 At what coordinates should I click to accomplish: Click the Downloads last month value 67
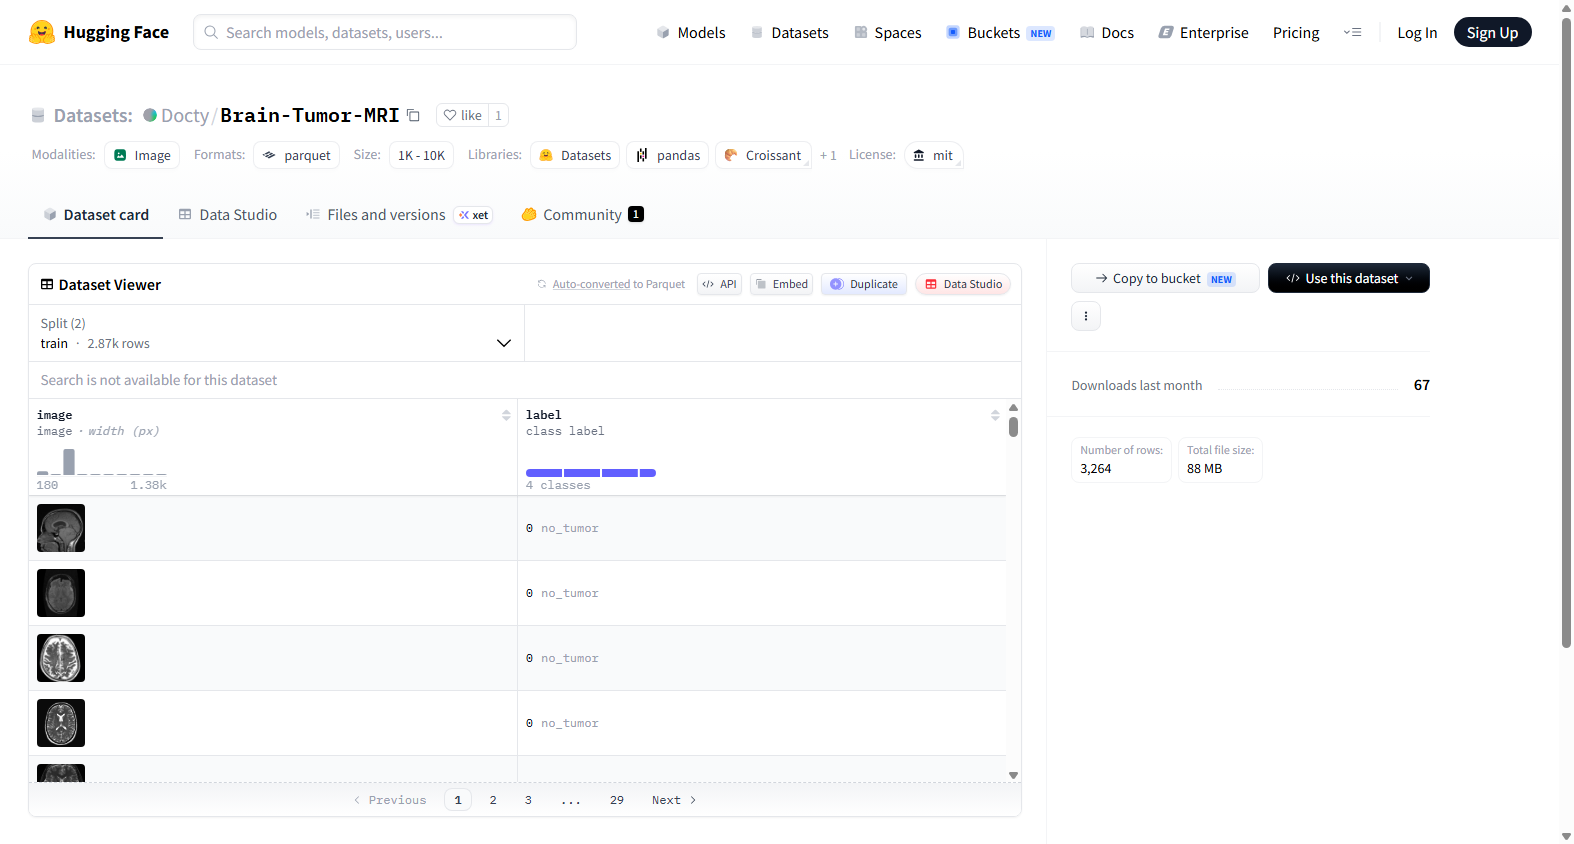[x=1421, y=385]
